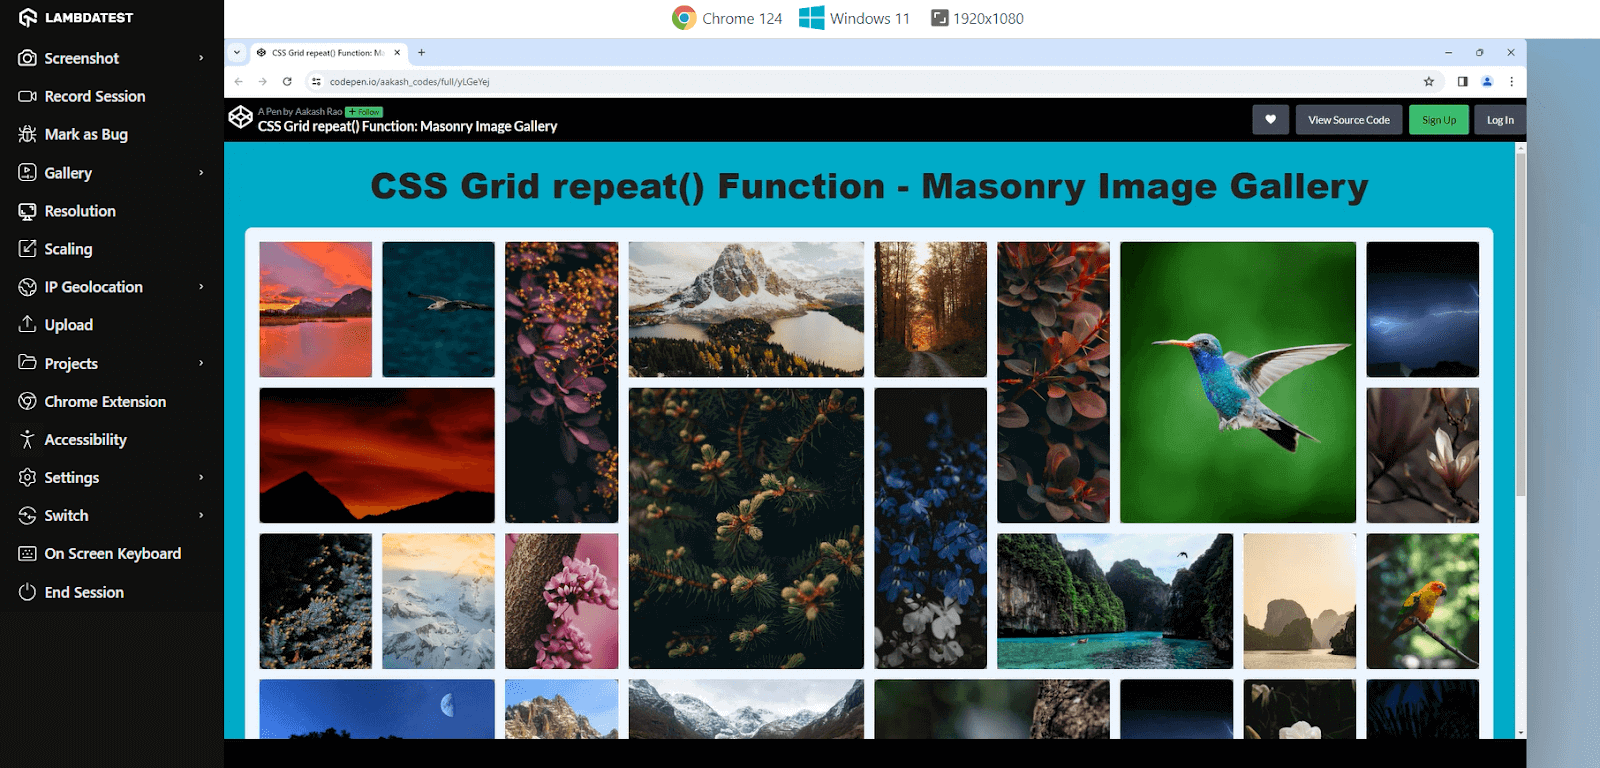This screenshot has width=1600, height=768.
Task: Click the heart love button on CodePen
Action: [x=1270, y=120]
